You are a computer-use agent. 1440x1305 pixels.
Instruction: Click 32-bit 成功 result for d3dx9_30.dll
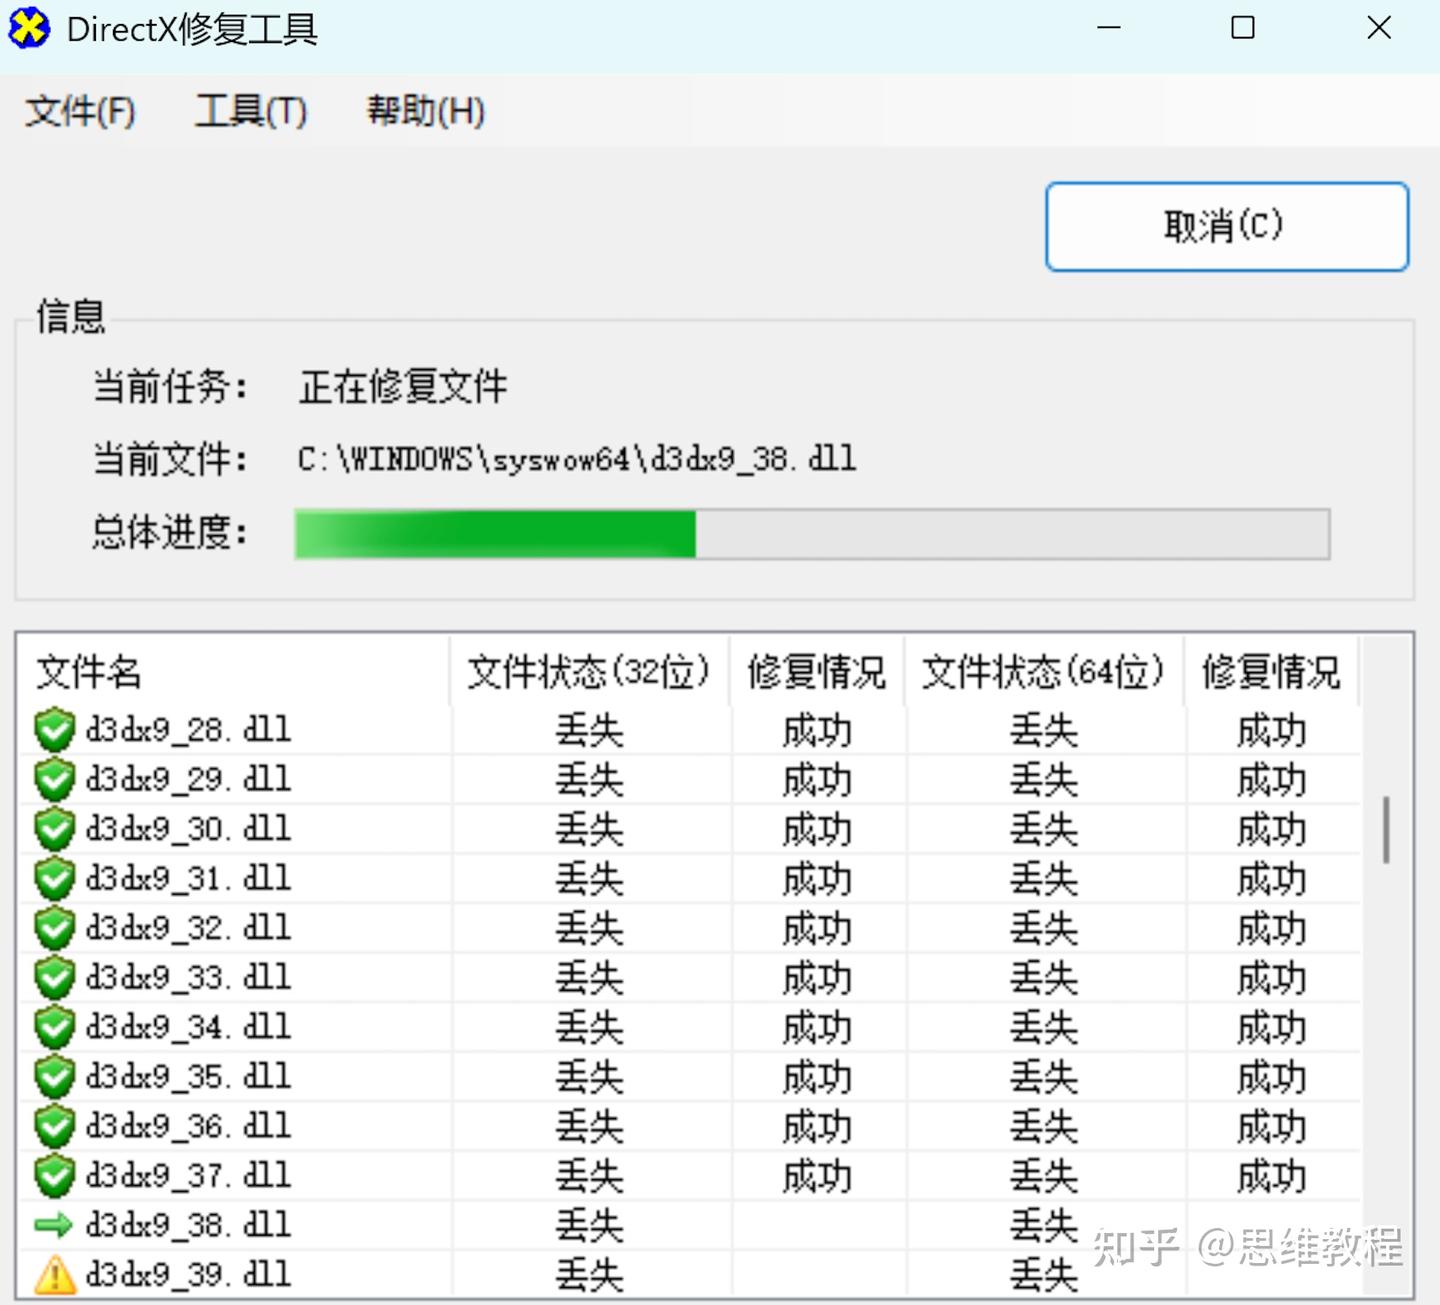(x=817, y=830)
